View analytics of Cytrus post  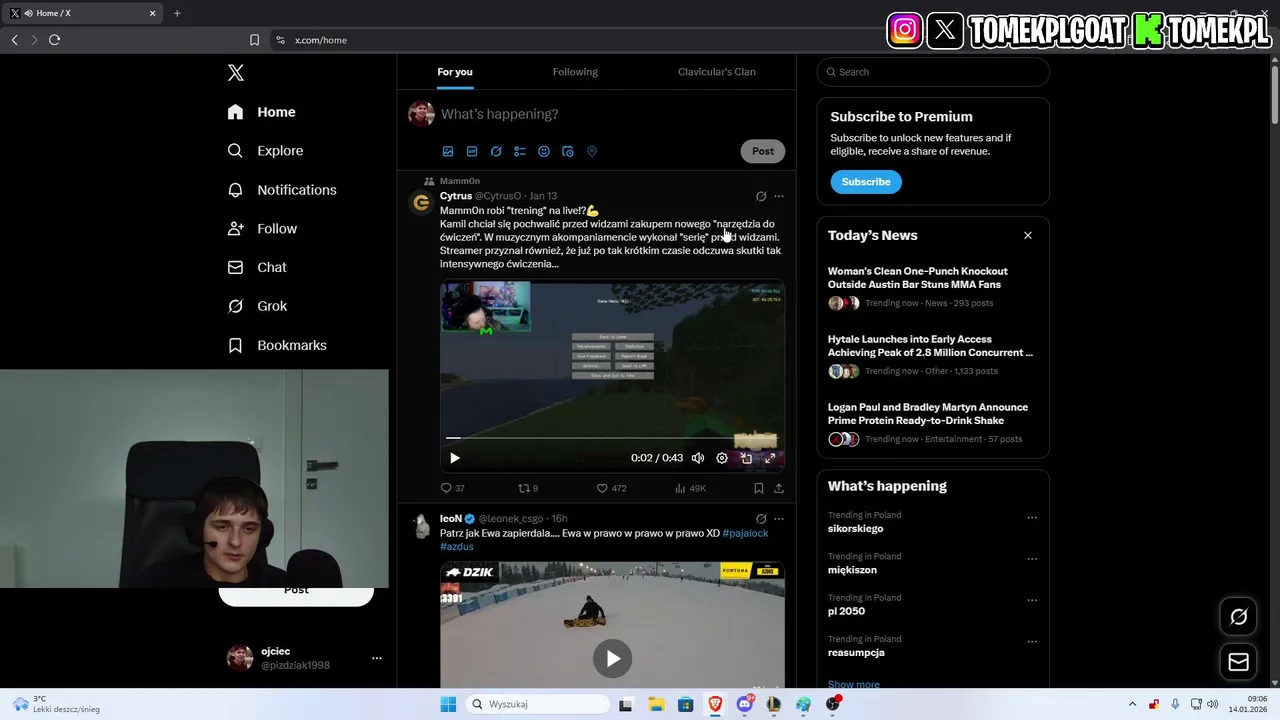point(690,488)
